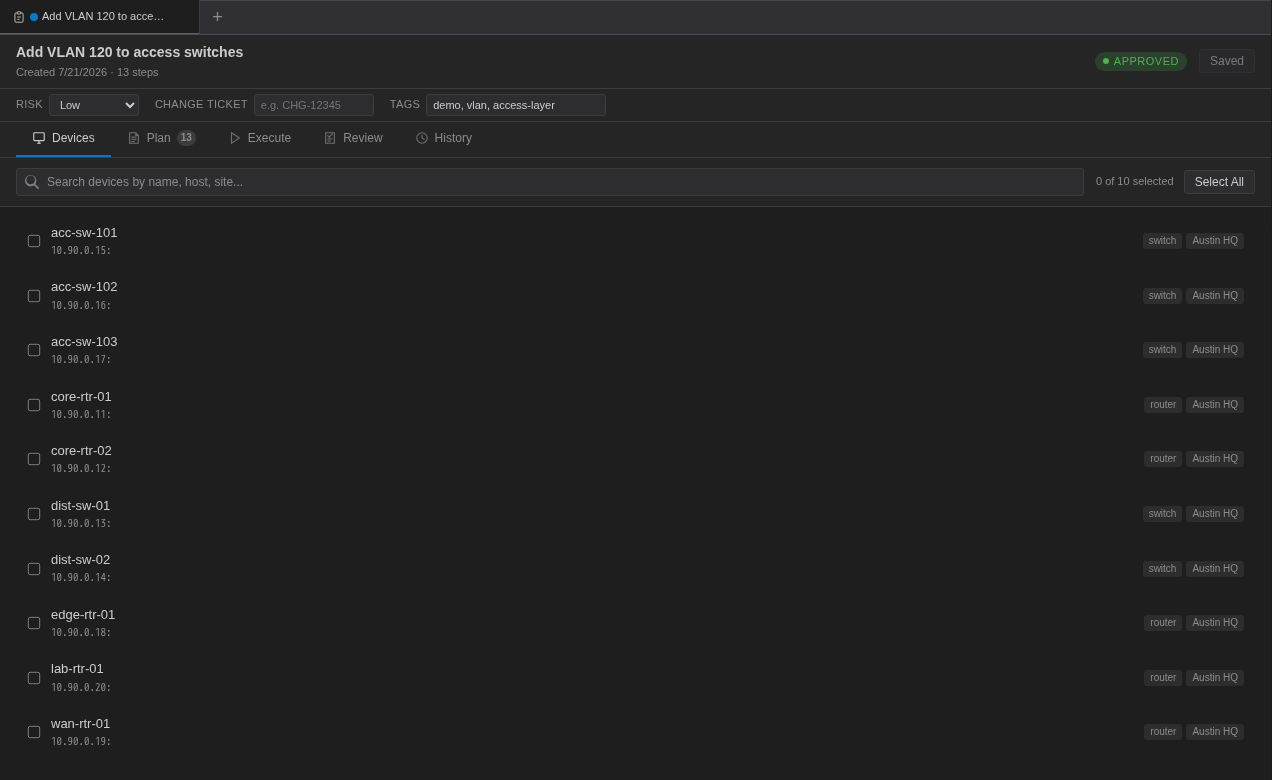Switch to the Review tab
The height and width of the screenshot is (780, 1272).
(x=353, y=138)
